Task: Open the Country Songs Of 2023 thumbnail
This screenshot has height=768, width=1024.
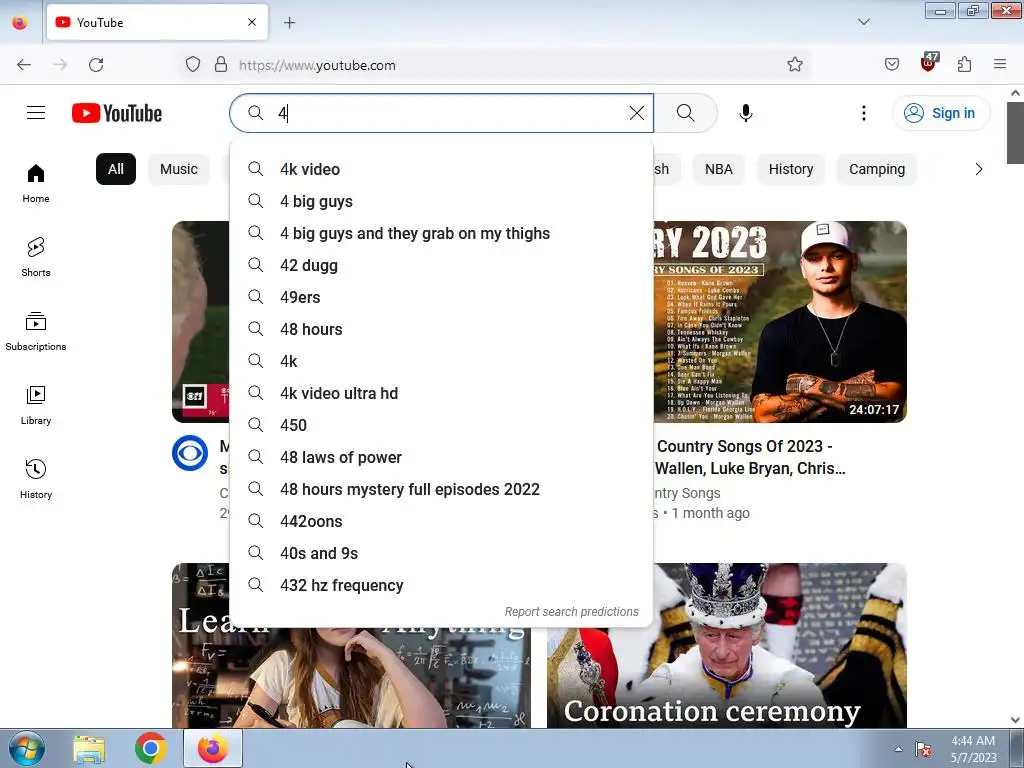Action: 780,322
